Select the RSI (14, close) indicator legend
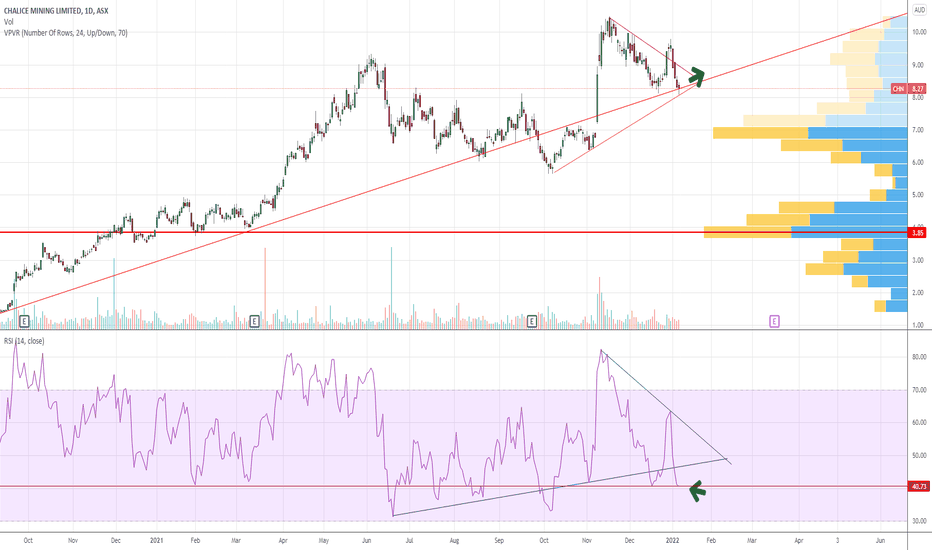932x550 pixels. click(x=24, y=341)
